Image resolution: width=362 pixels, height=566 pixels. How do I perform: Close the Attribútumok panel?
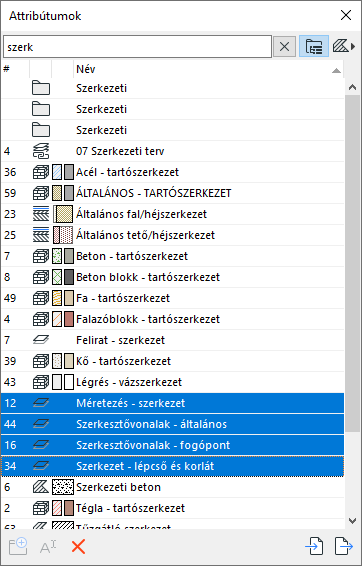pyautogui.click(x=346, y=15)
